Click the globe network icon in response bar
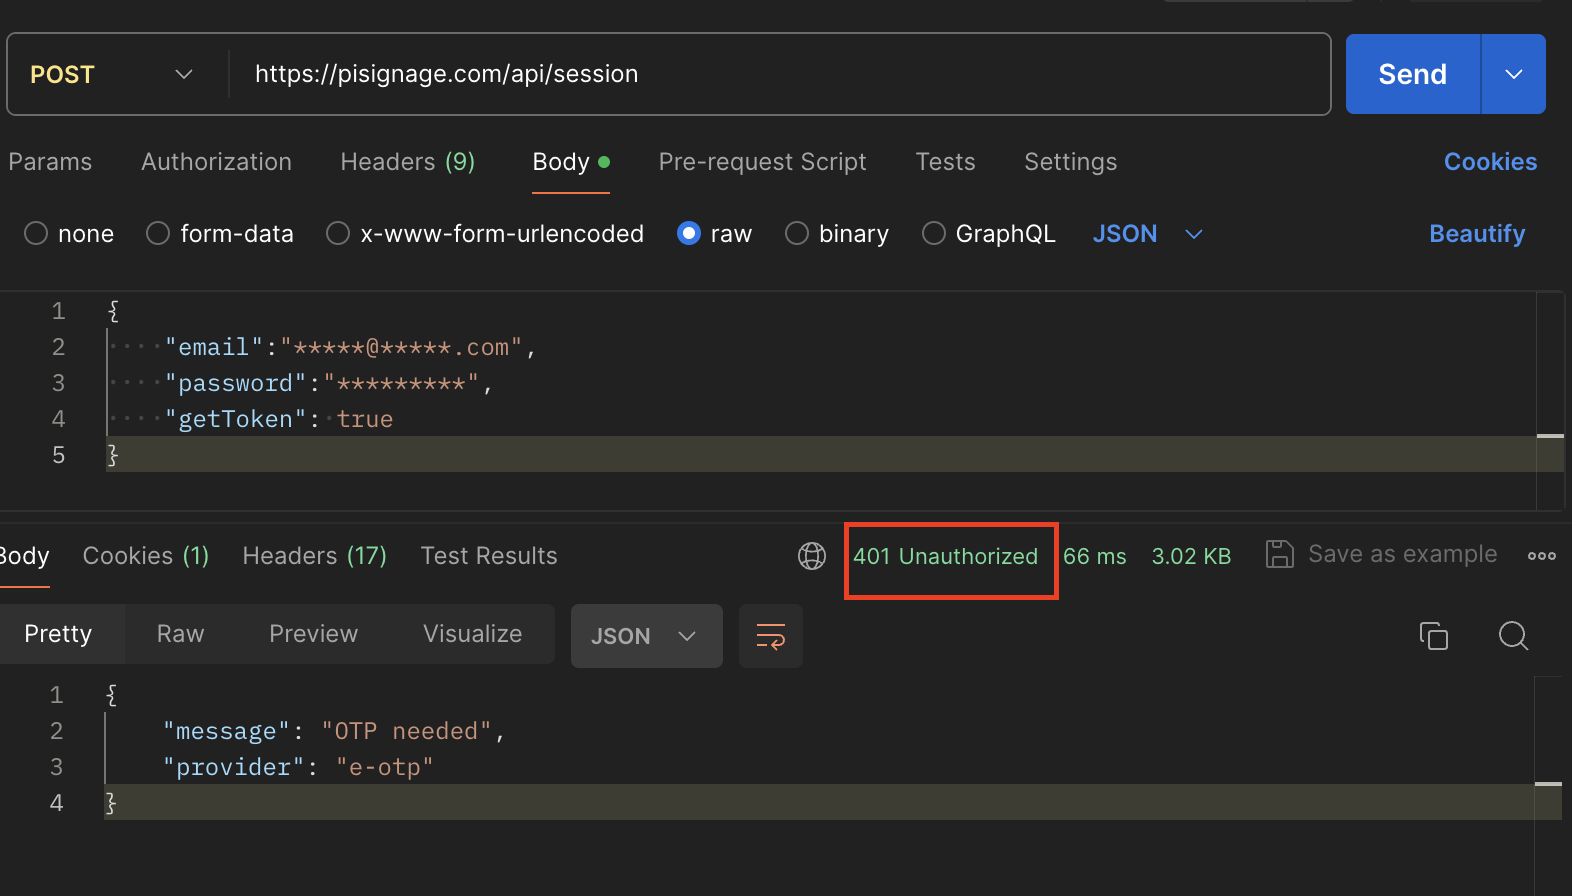The image size is (1572, 896). pos(811,556)
